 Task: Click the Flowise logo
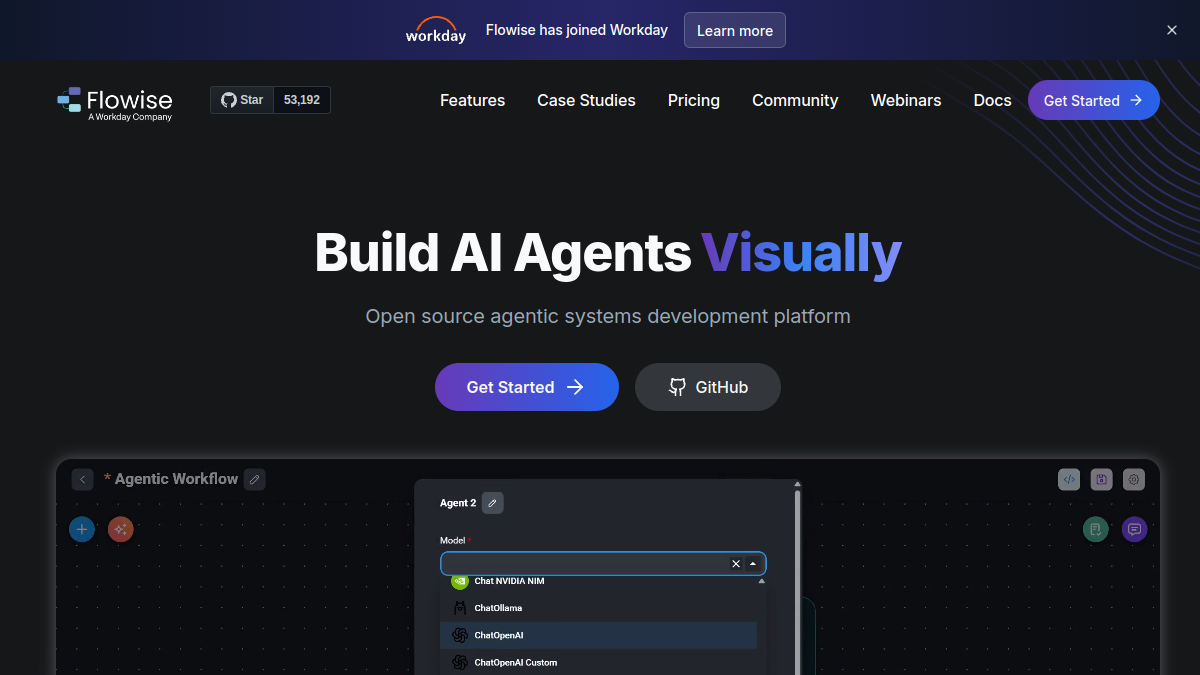pos(115,103)
